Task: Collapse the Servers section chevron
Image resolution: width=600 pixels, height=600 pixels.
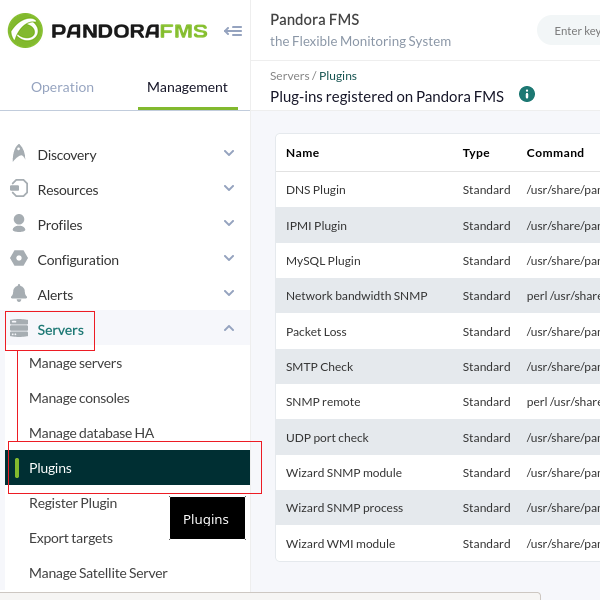Action: (229, 328)
